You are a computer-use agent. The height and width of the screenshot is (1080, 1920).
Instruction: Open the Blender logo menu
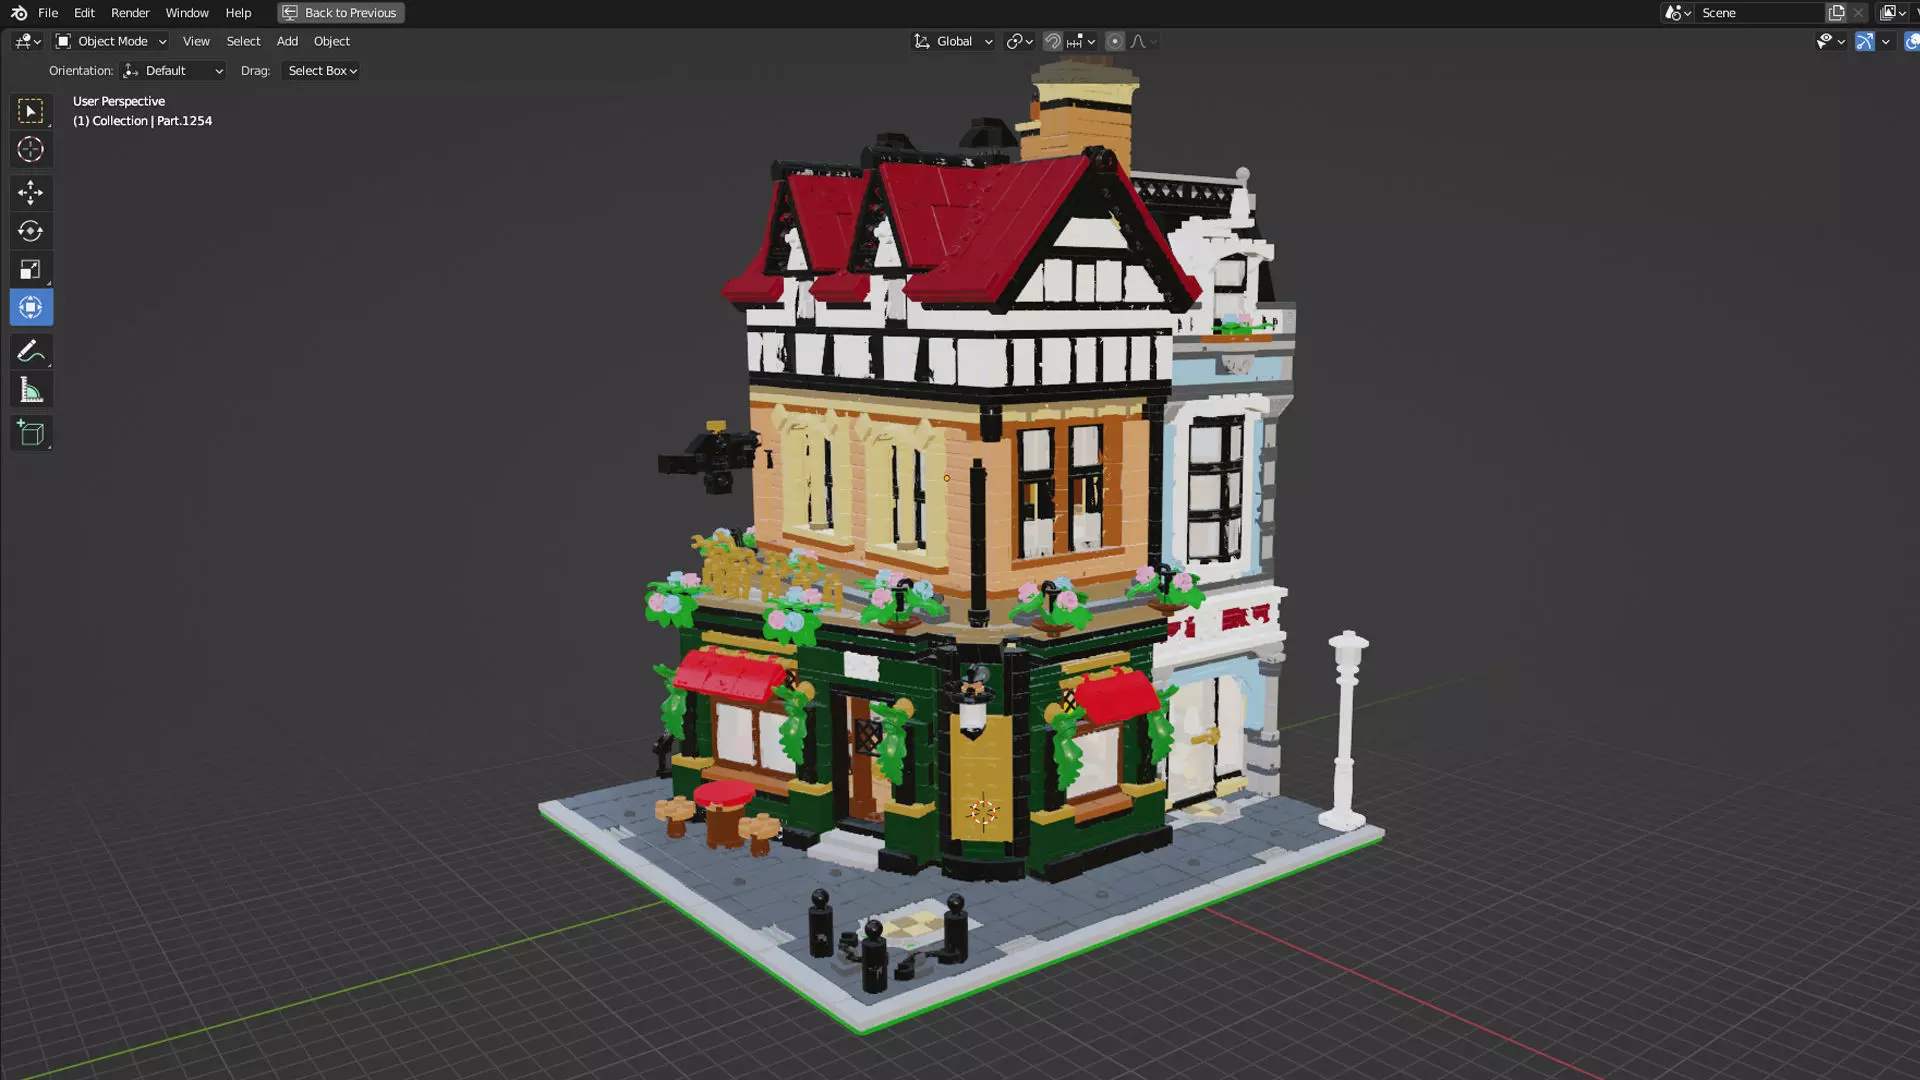[x=19, y=13]
